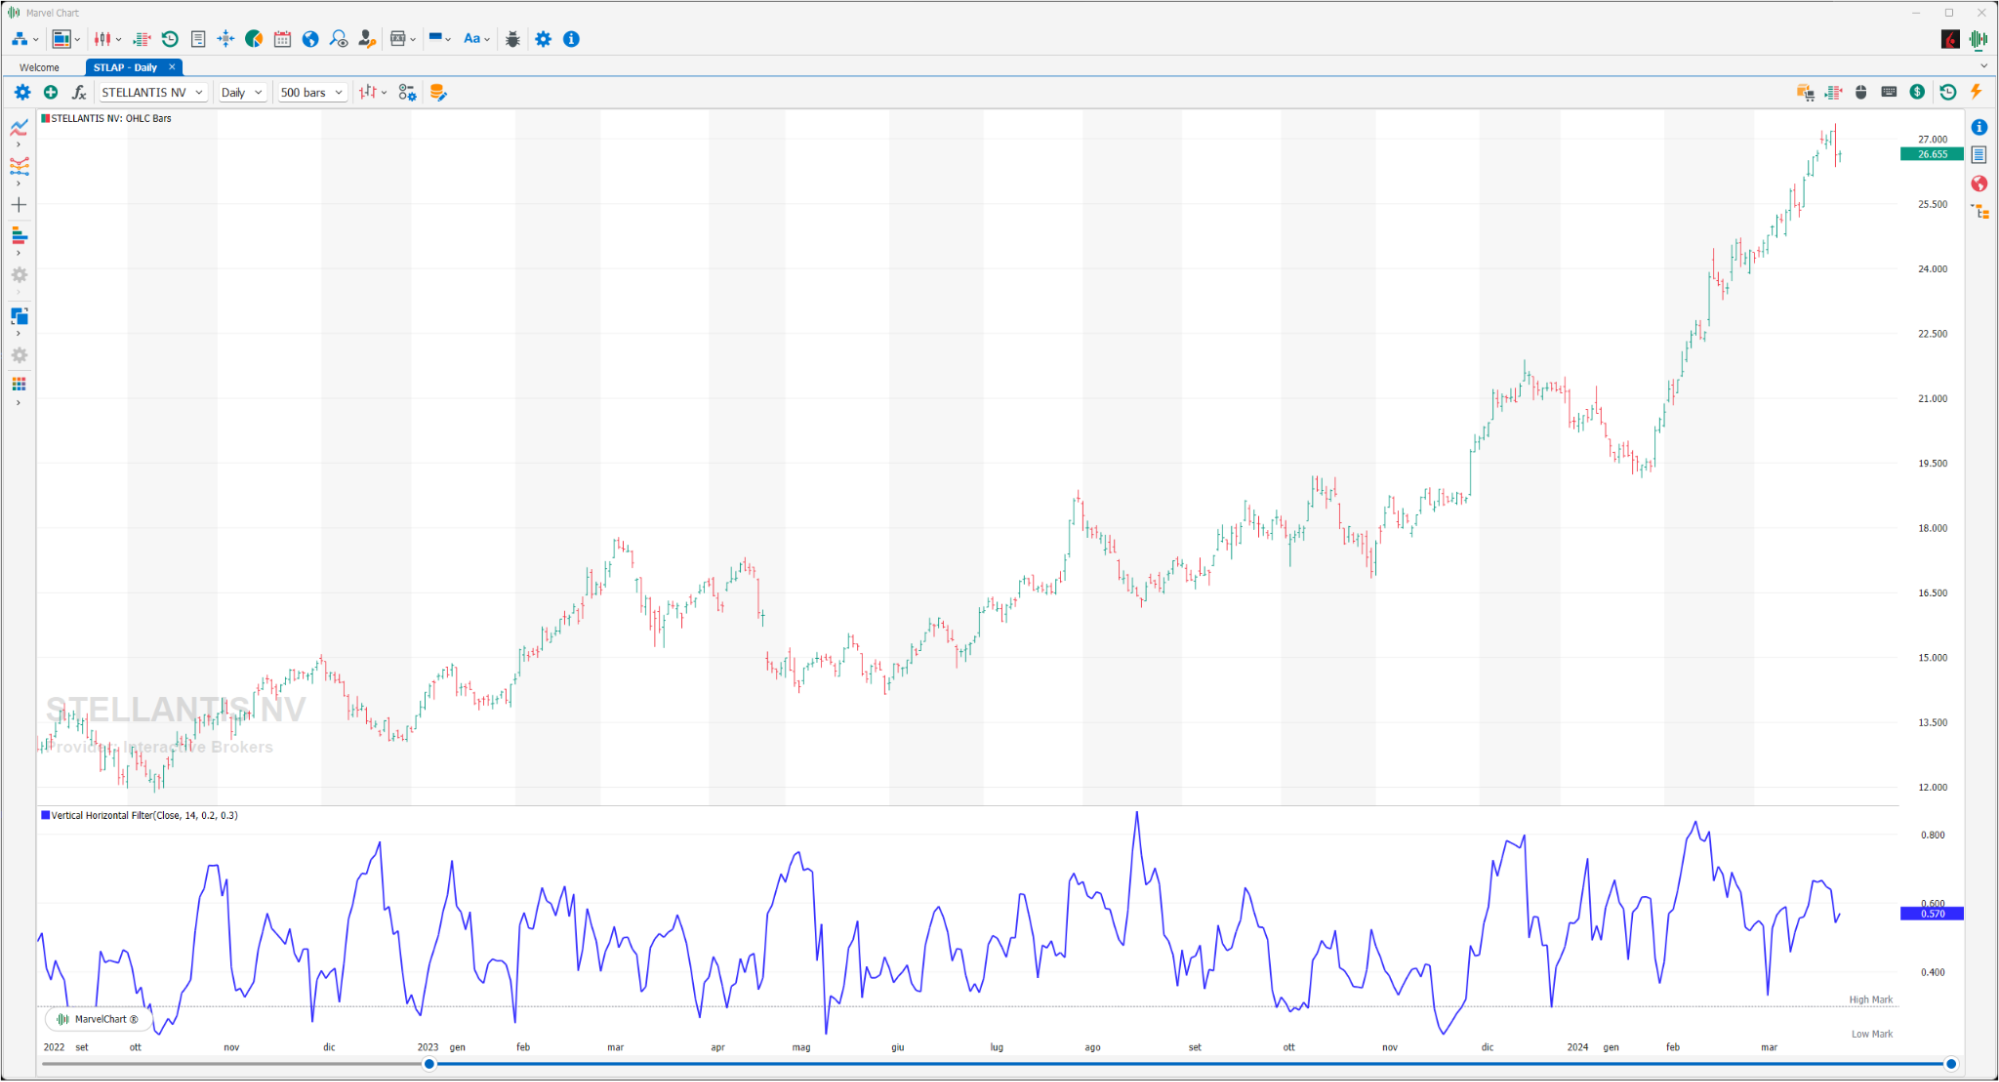
Task: Click the 26.655 current price label
Action: (x=1931, y=154)
